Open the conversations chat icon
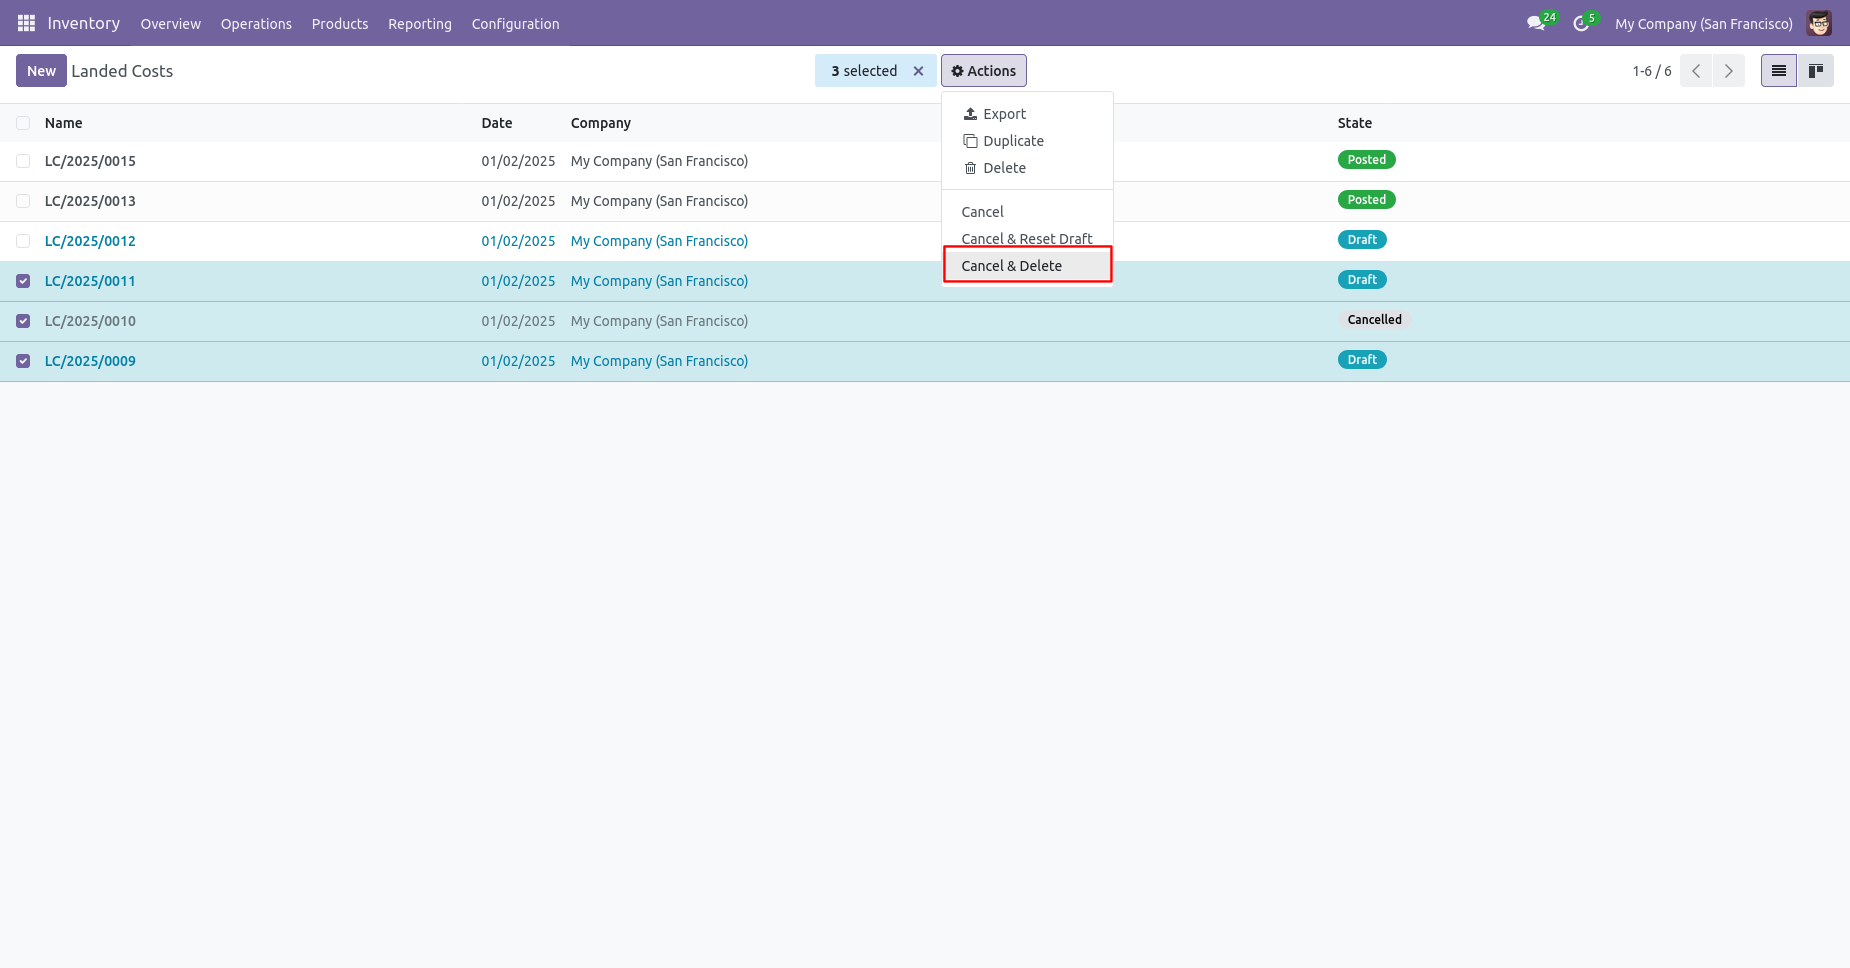The image size is (1850, 968). point(1537,23)
